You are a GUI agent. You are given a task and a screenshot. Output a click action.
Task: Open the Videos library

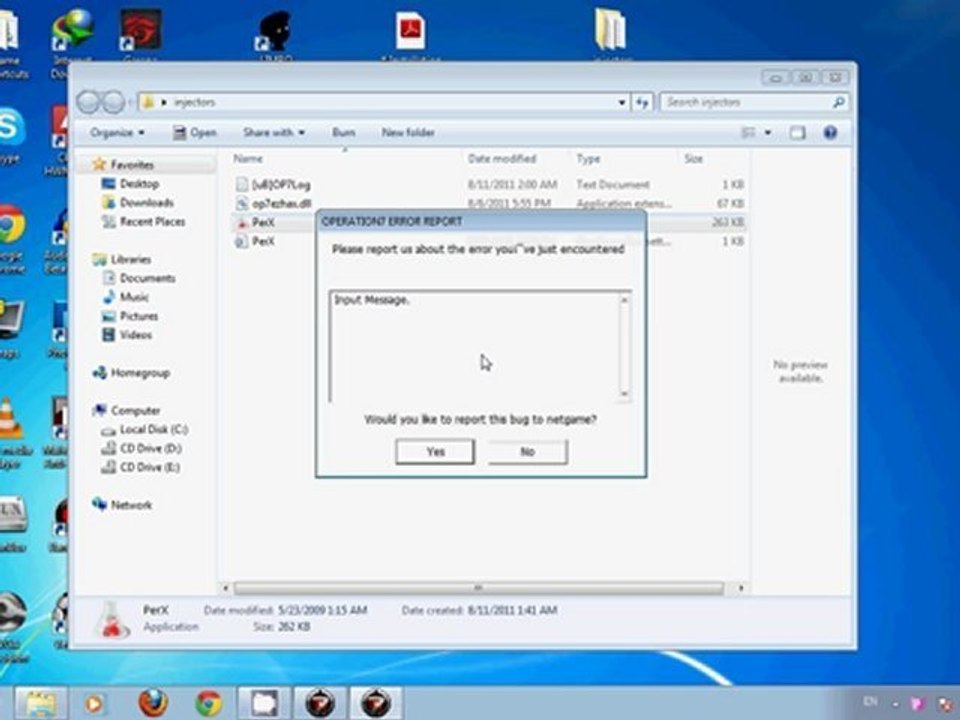pos(135,336)
